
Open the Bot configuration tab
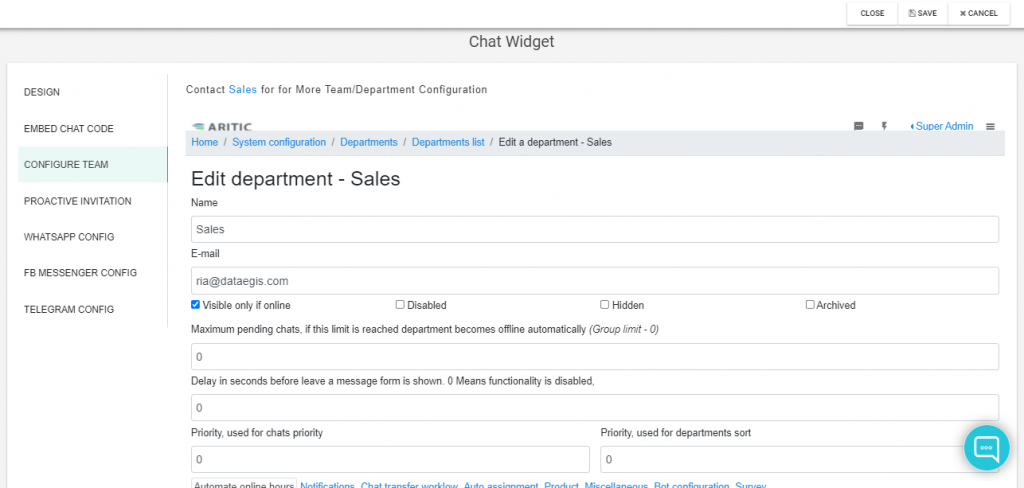(692, 485)
